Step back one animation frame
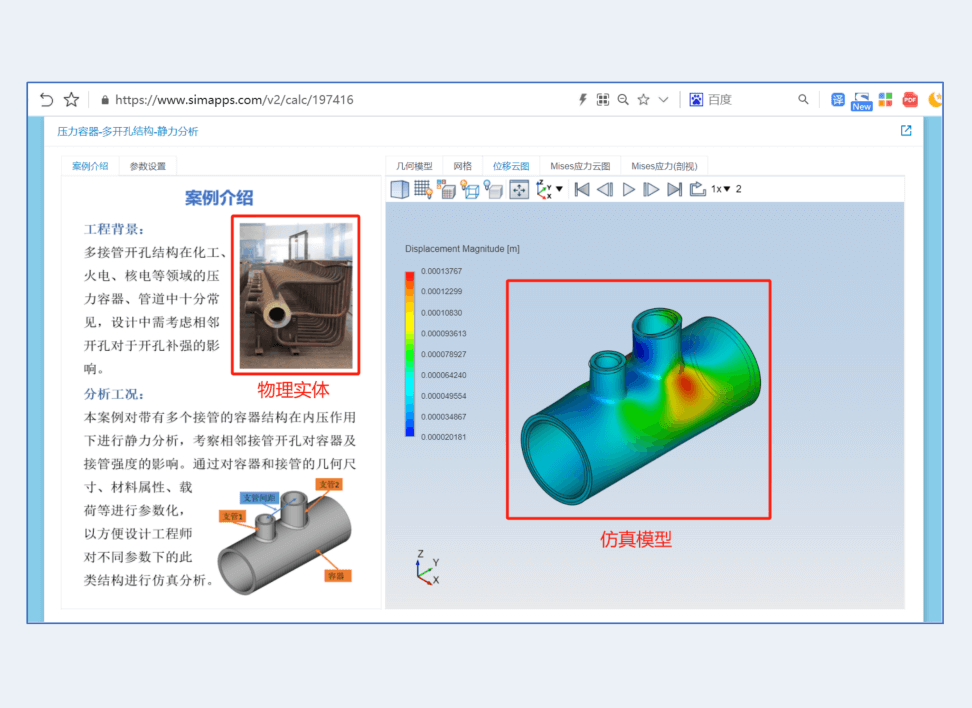This screenshot has width=972, height=708. click(x=605, y=189)
